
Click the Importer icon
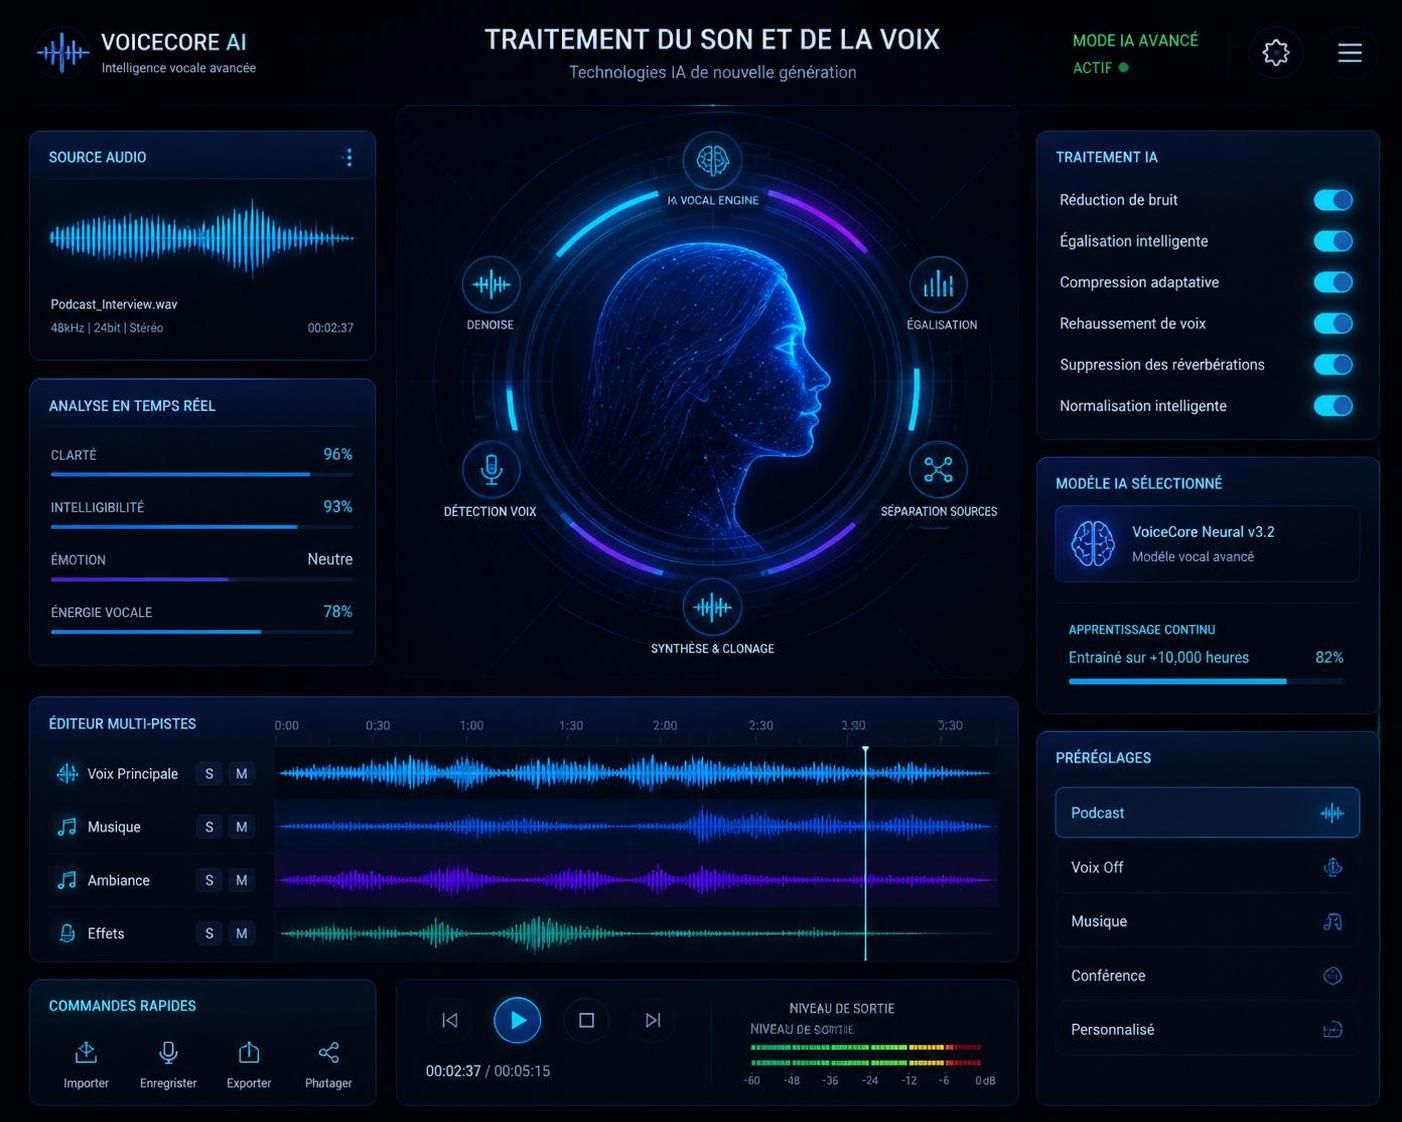pos(86,1052)
